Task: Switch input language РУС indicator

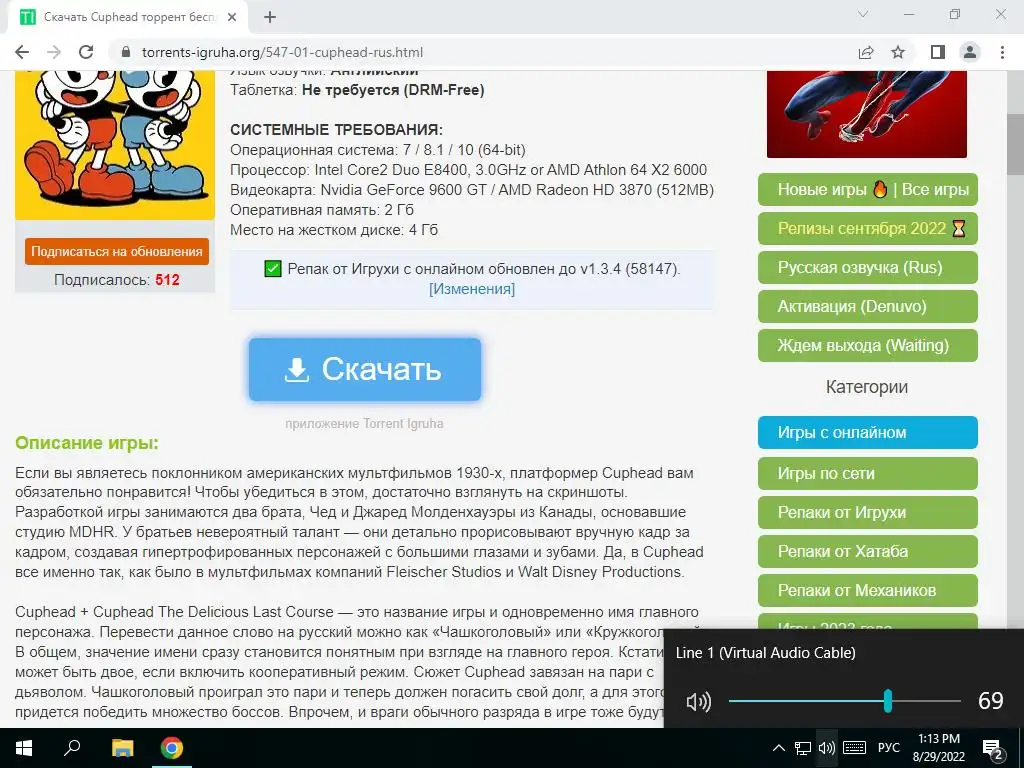Action: (x=889, y=748)
